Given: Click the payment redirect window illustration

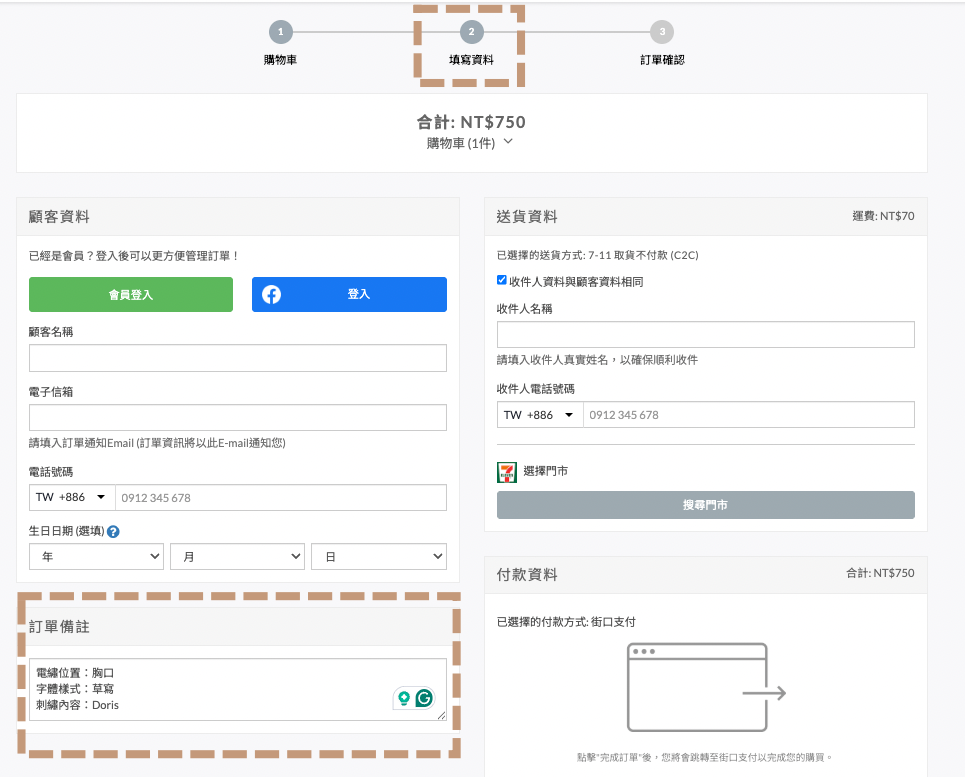Looking at the screenshot, I should (x=706, y=688).
